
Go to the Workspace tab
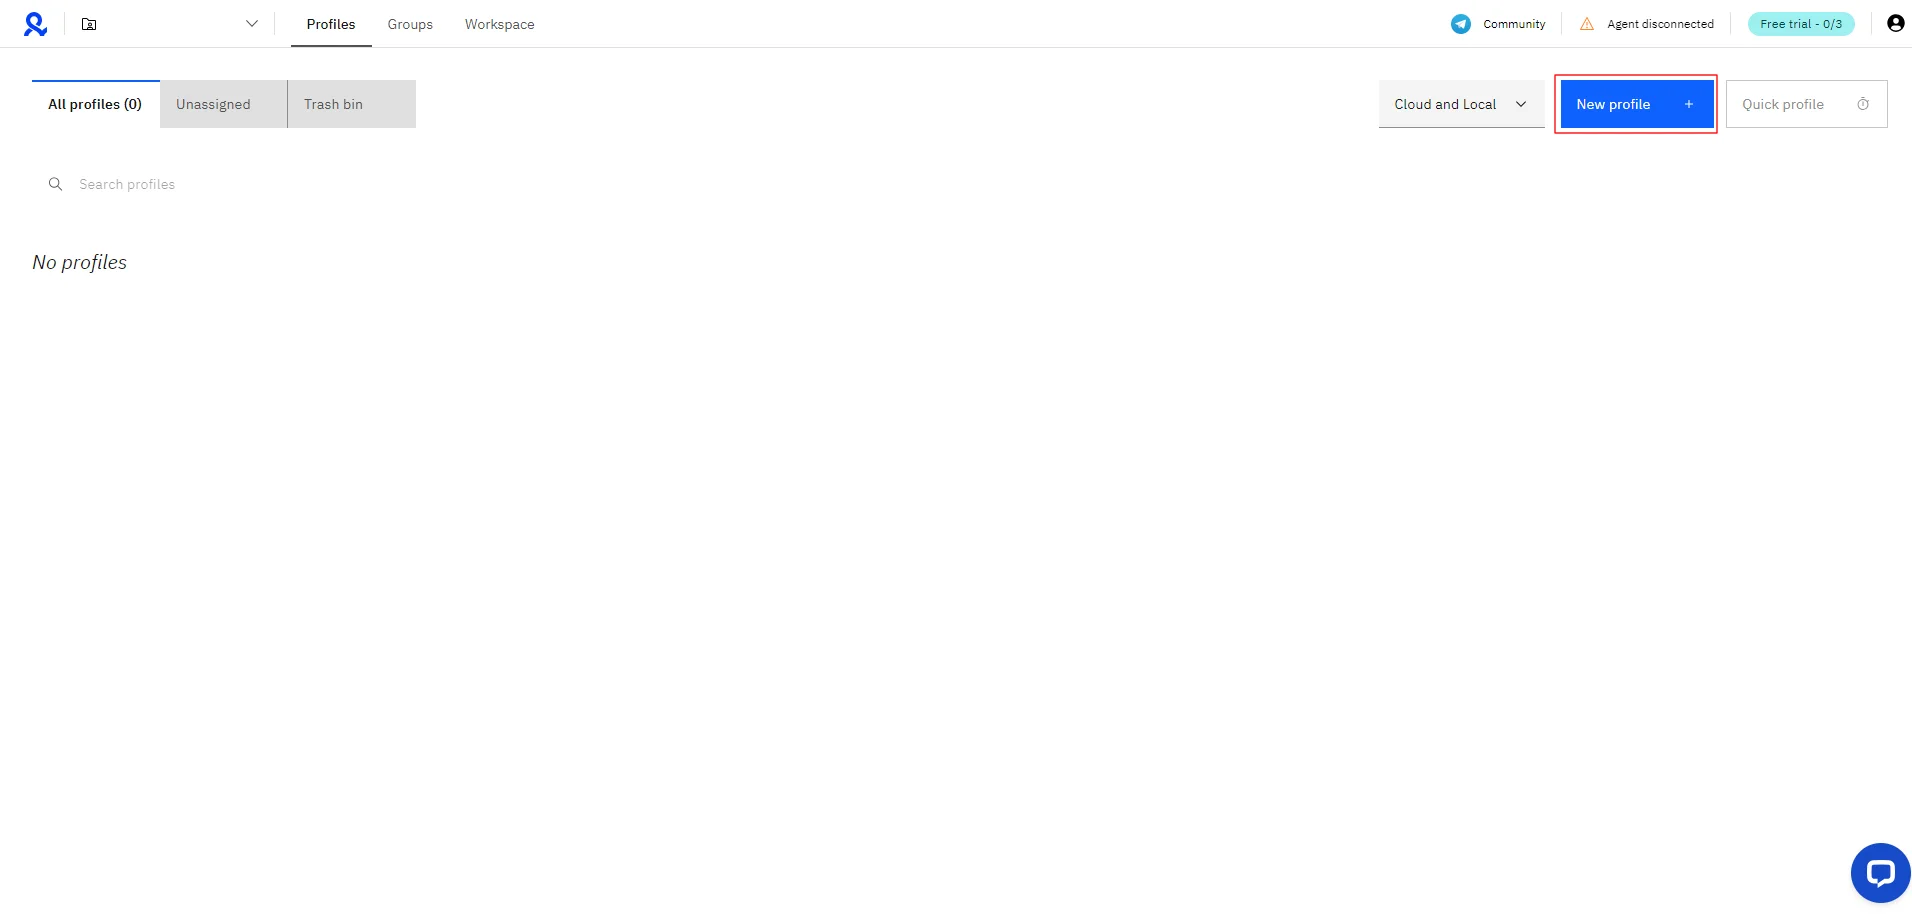point(499,24)
